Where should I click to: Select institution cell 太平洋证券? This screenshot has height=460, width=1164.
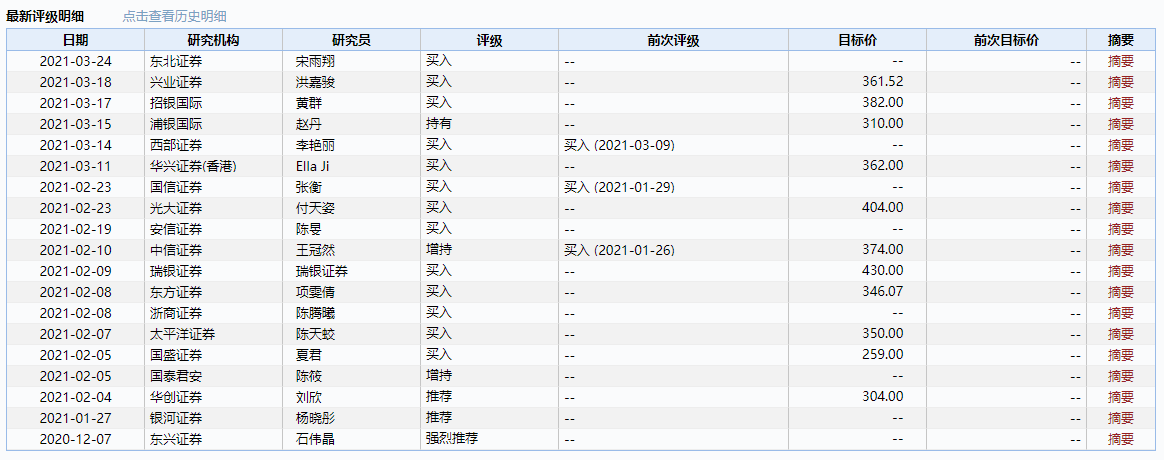click(x=183, y=334)
